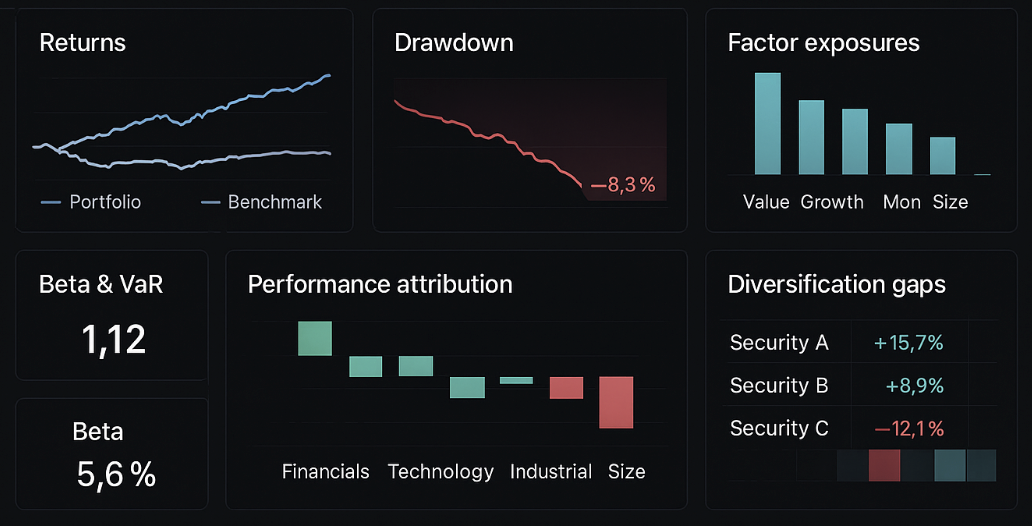Select the Security B row
This screenshot has height=526, width=1032.
pos(779,386)
